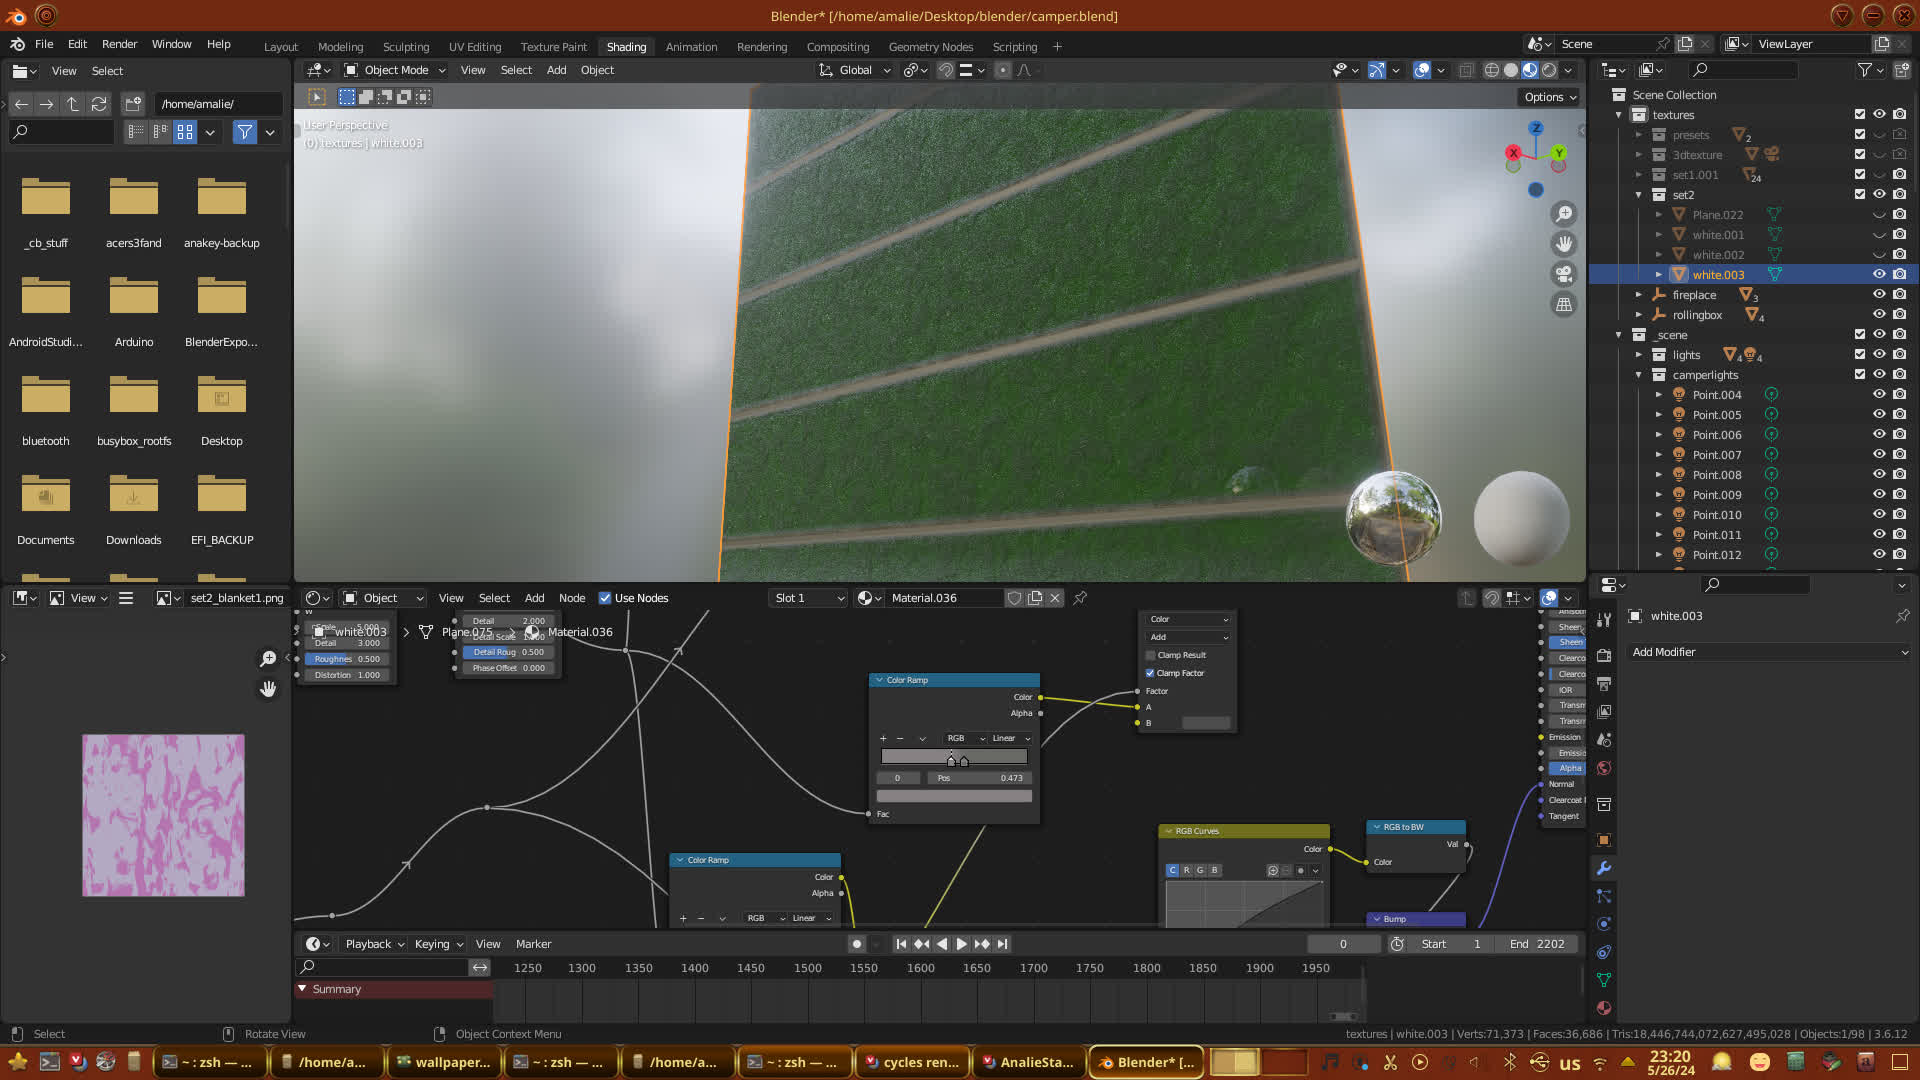Open the Material properties tab icon
This screenshot has width=1920, height=1080.
(1604, 1008)
